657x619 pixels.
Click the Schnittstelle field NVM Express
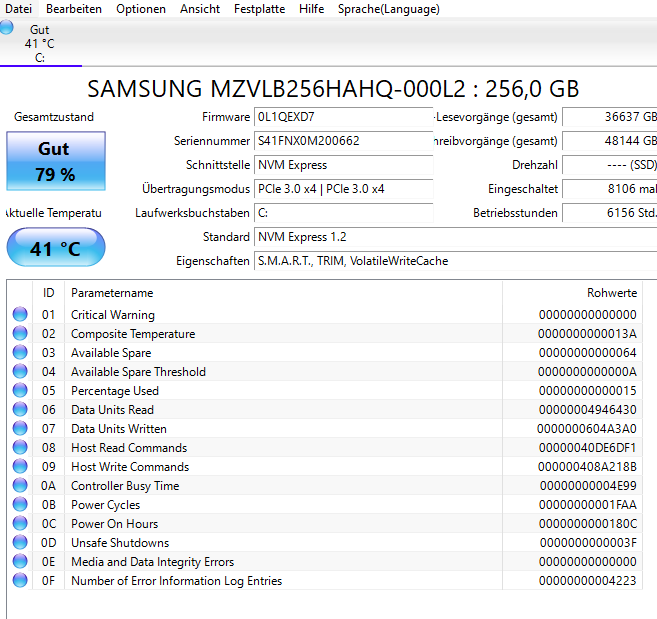pyautogui.click(x=343, y=165)
